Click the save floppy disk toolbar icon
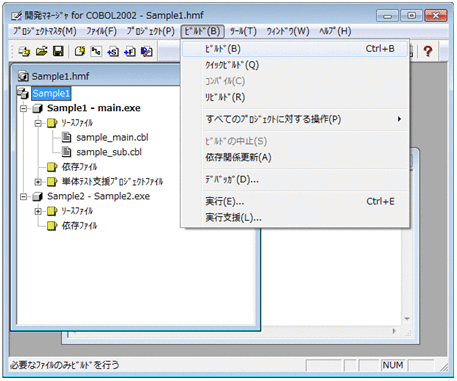The width and height of the screenshot is (457, 381). (x=59, y=51)
